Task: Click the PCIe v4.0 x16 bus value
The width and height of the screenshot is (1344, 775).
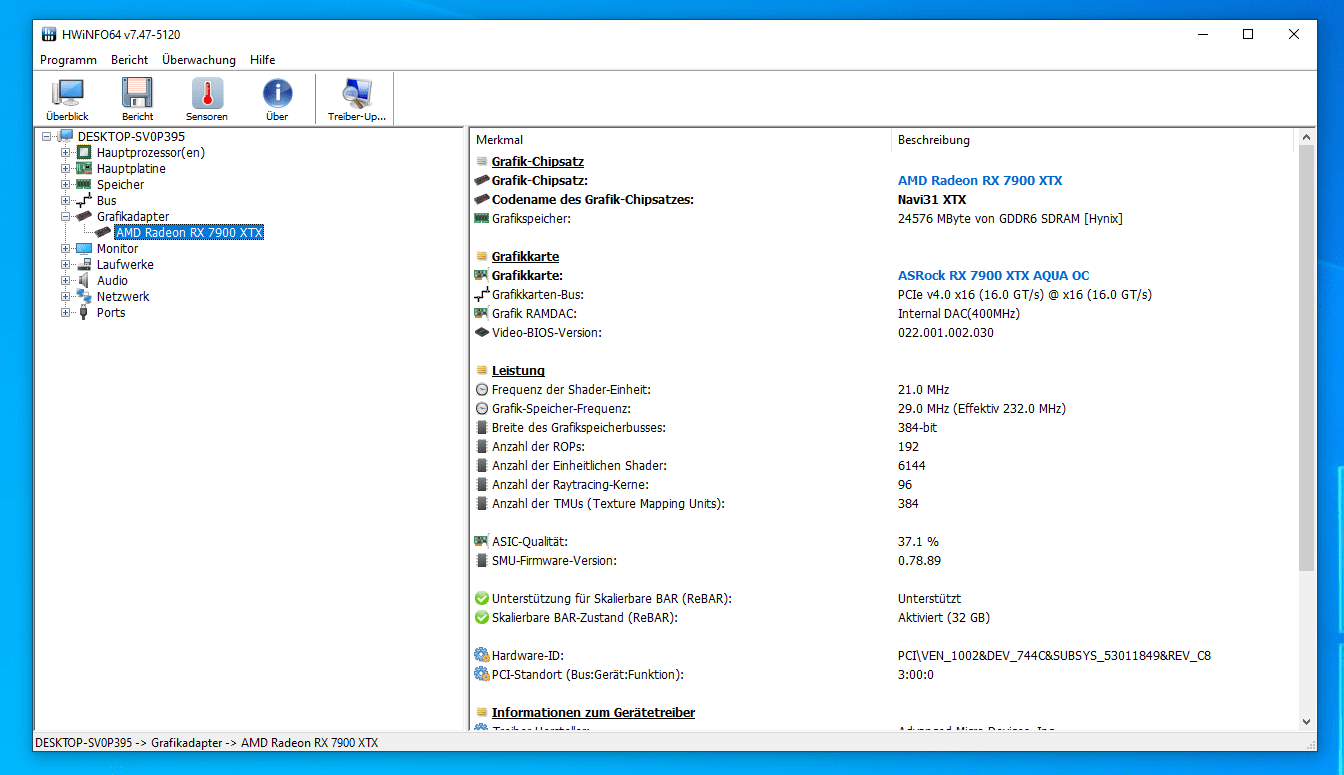Action: pyautogui.click(x=1025, y=295)
